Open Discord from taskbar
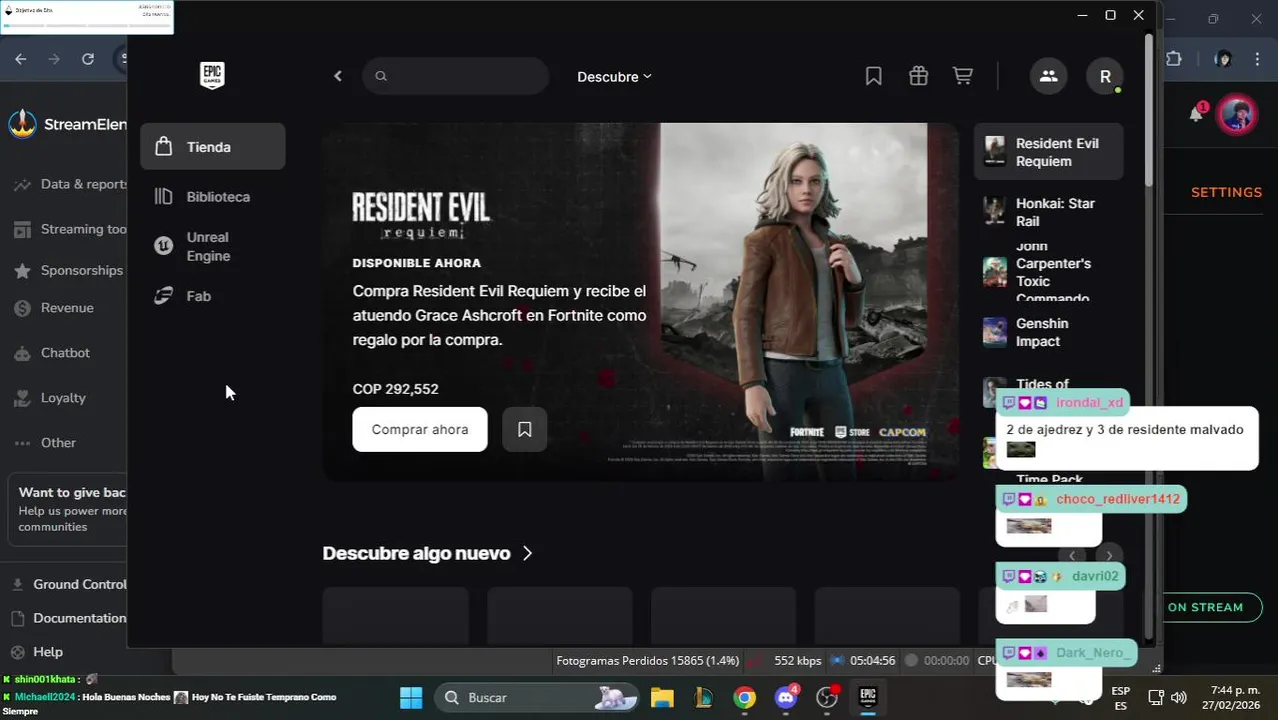1278x720 pixels. [786, 697]
